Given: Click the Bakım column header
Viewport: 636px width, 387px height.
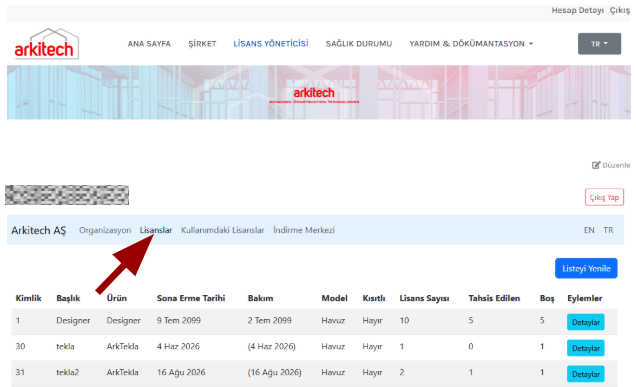Looking at the screenshot, I should click(260, 298).
